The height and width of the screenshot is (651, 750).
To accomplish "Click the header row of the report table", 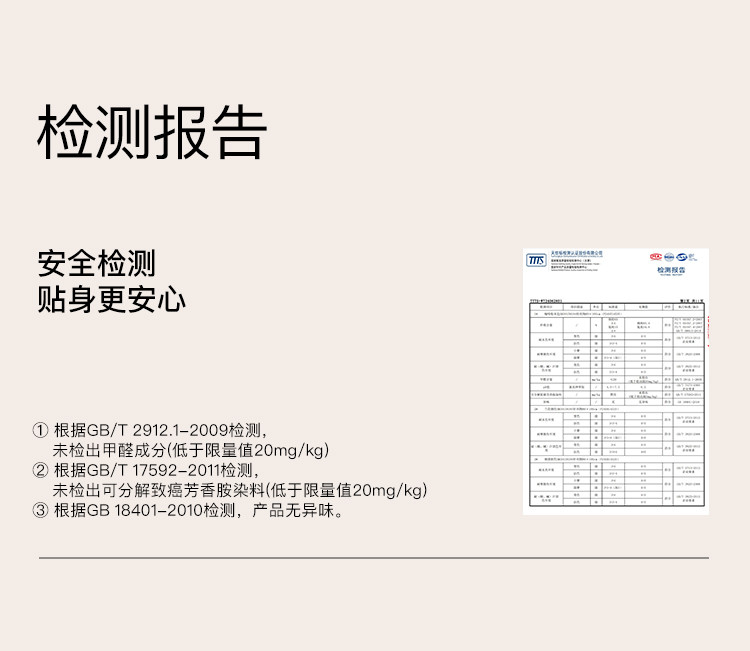I will pyautogui.click(x=615, y=305).
